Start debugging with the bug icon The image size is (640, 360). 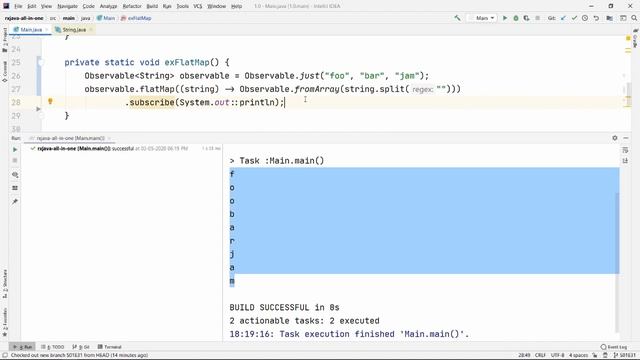pos(516,18)
